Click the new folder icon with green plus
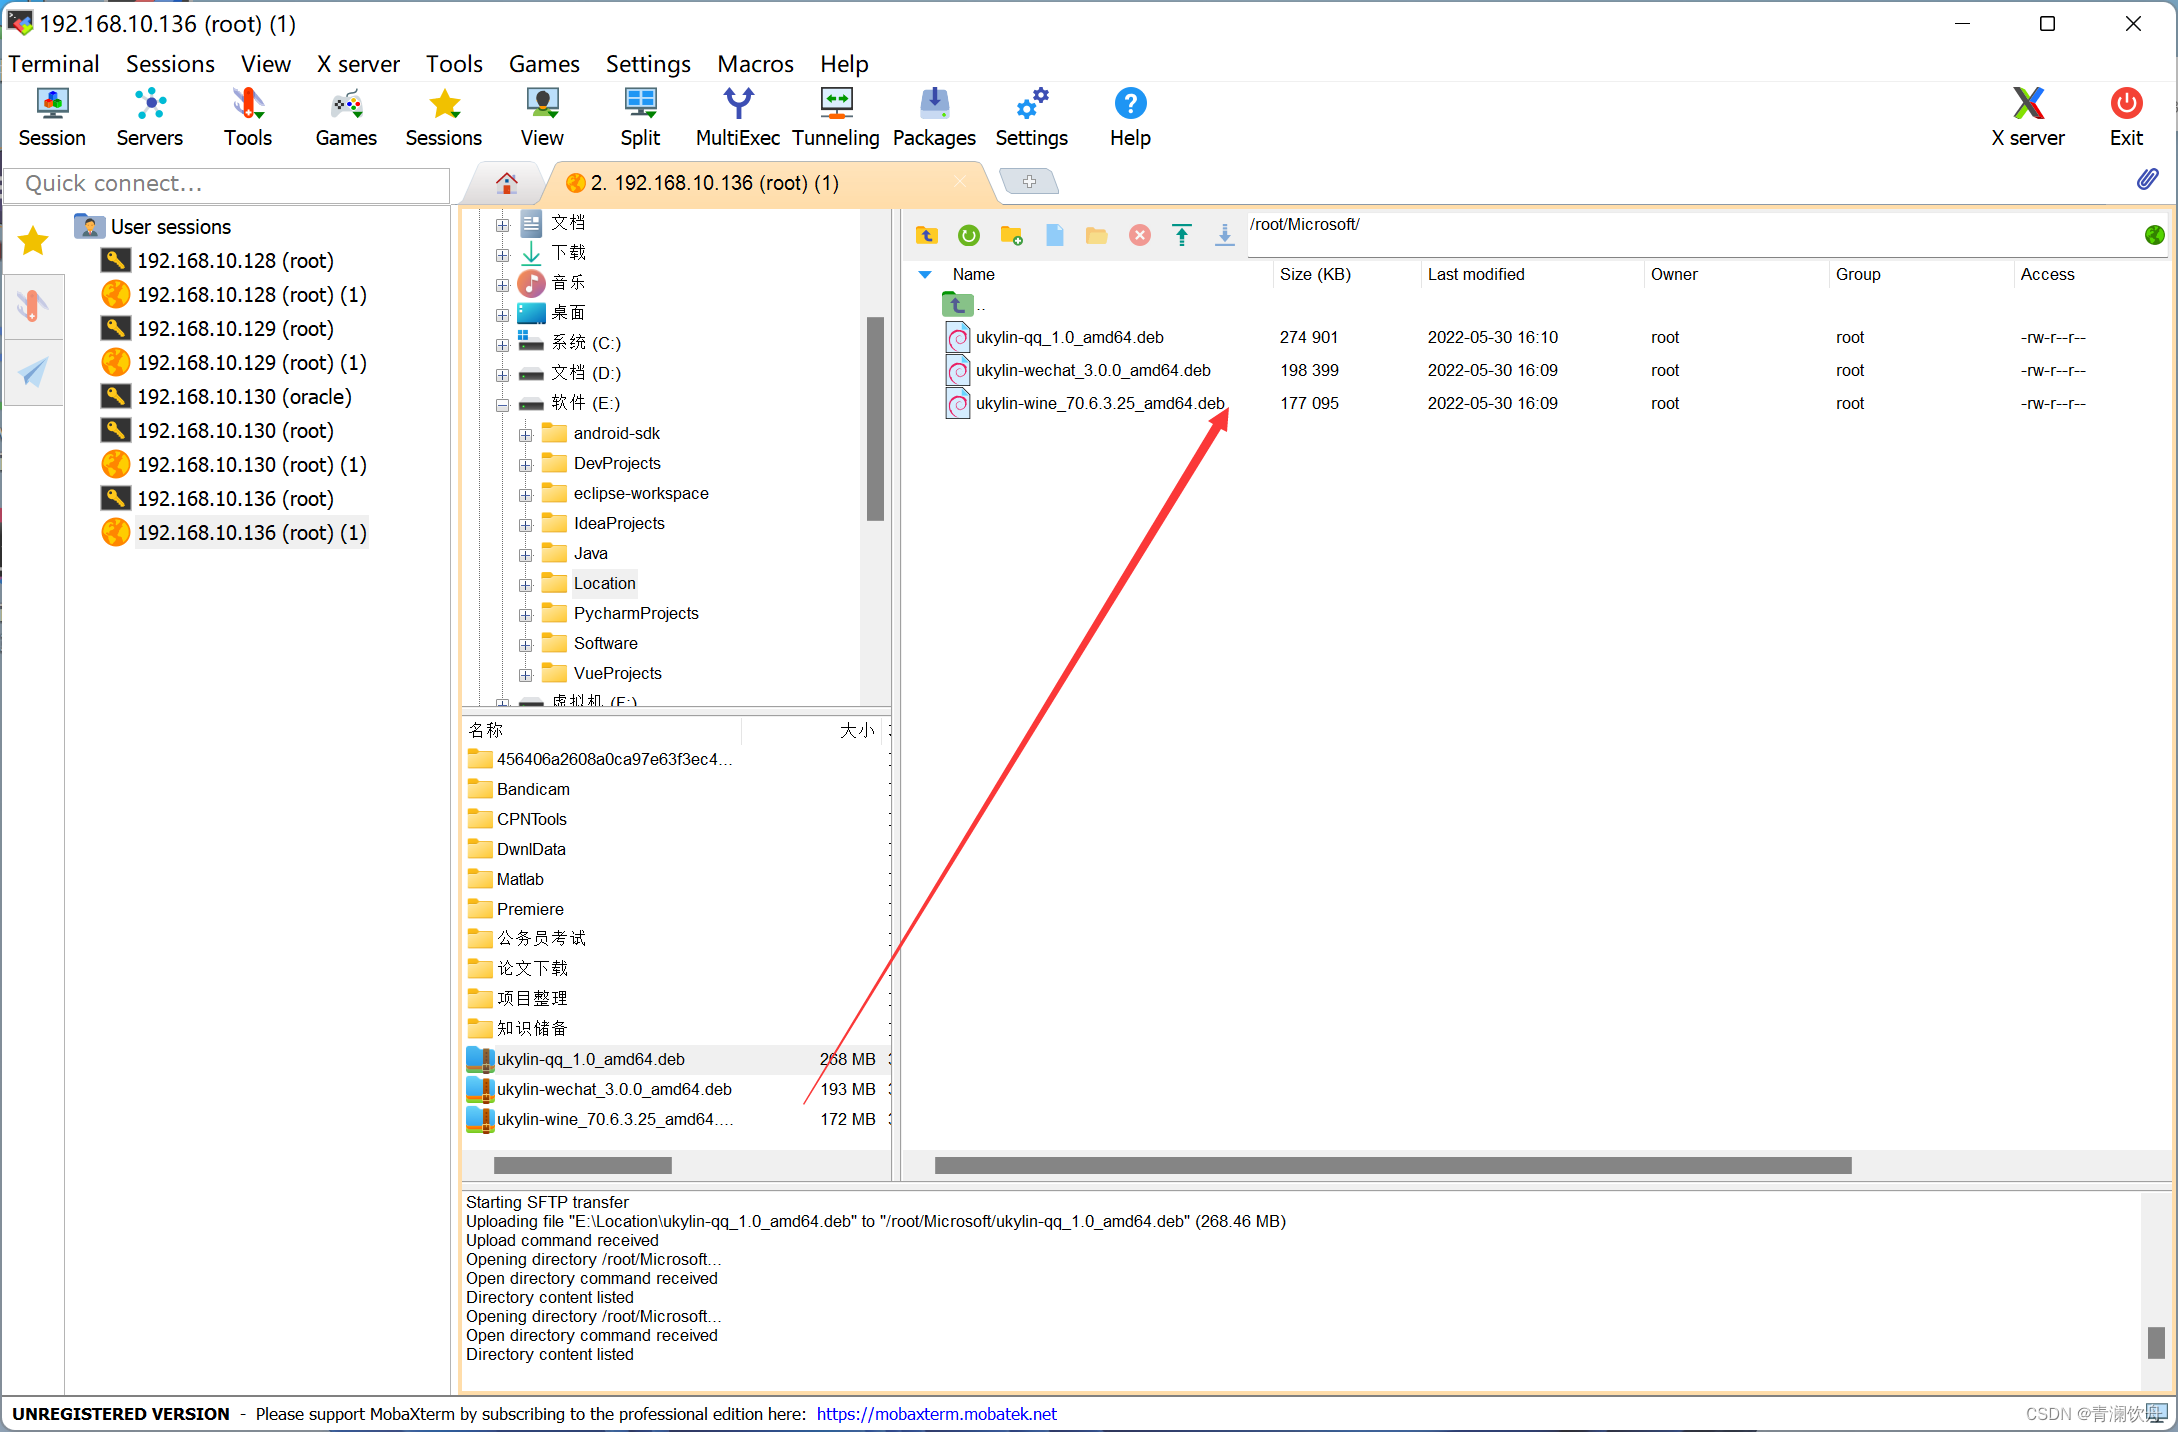This screenshot has height=1432, width=2178. 1011,235
